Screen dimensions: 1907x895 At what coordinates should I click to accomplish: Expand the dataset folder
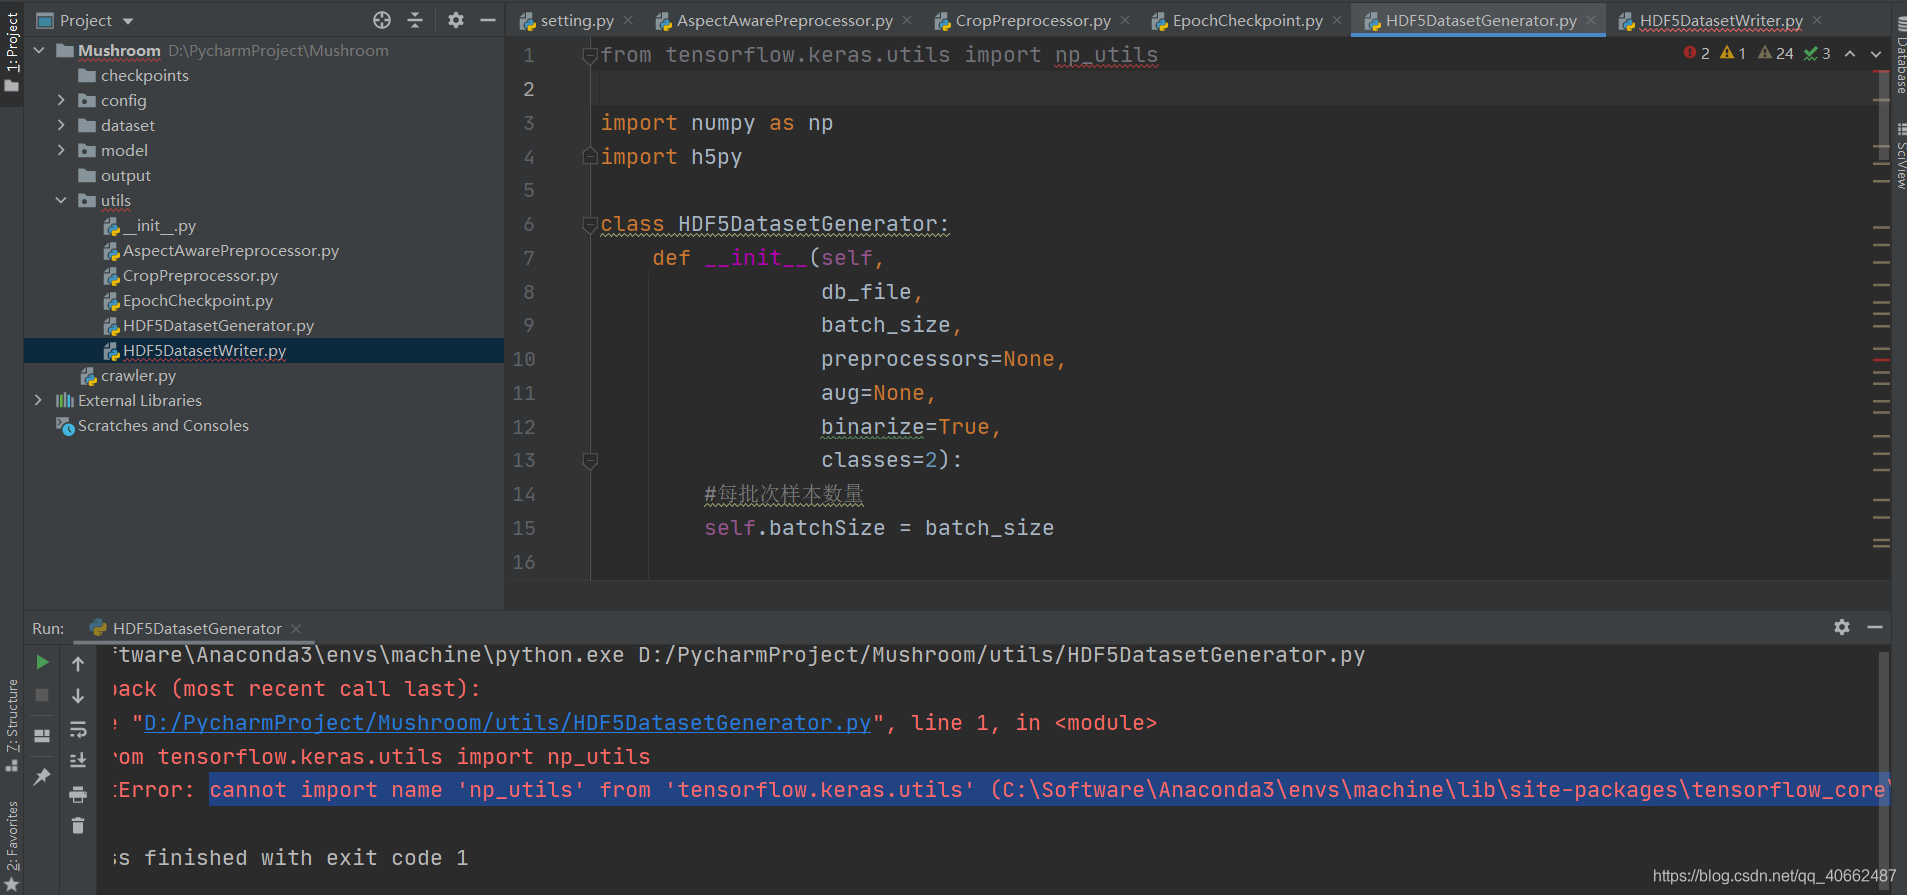coord(61,125)
